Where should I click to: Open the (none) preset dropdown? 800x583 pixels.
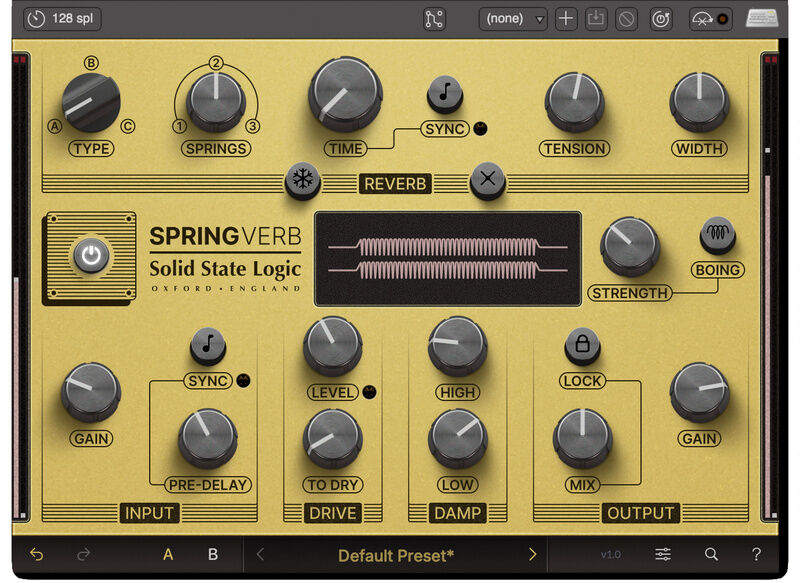tap(513, 19)
